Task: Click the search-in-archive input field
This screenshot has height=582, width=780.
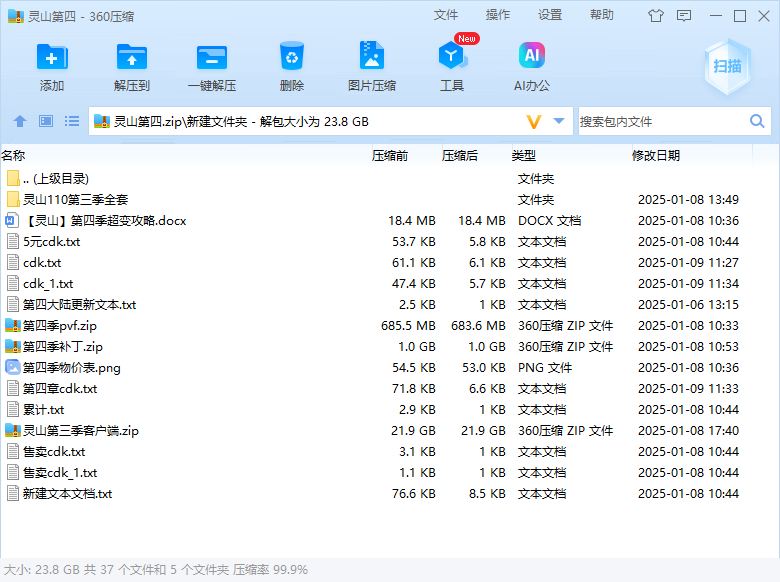Action: [x=660, y=121]
